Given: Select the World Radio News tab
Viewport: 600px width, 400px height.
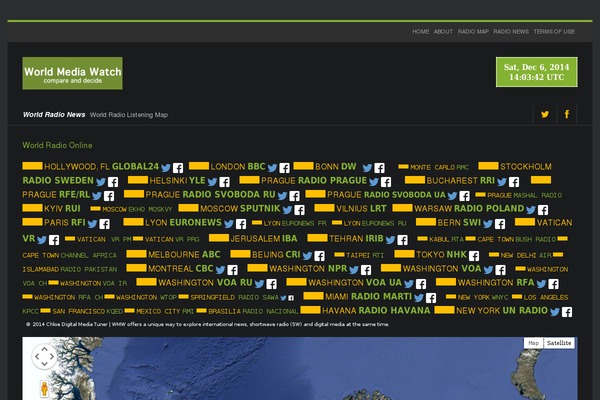Looking at the screenshot, I should [x=54, y=114].
